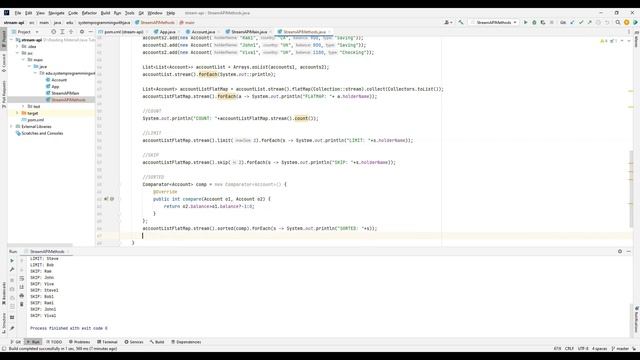Open the Git menu
640x360 pixels.
coord(141,13)
